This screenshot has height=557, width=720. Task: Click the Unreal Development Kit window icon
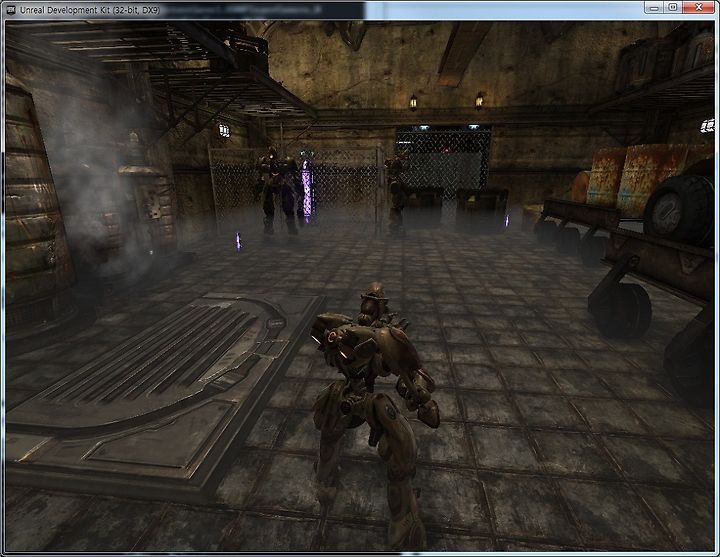tap(11, 9)
